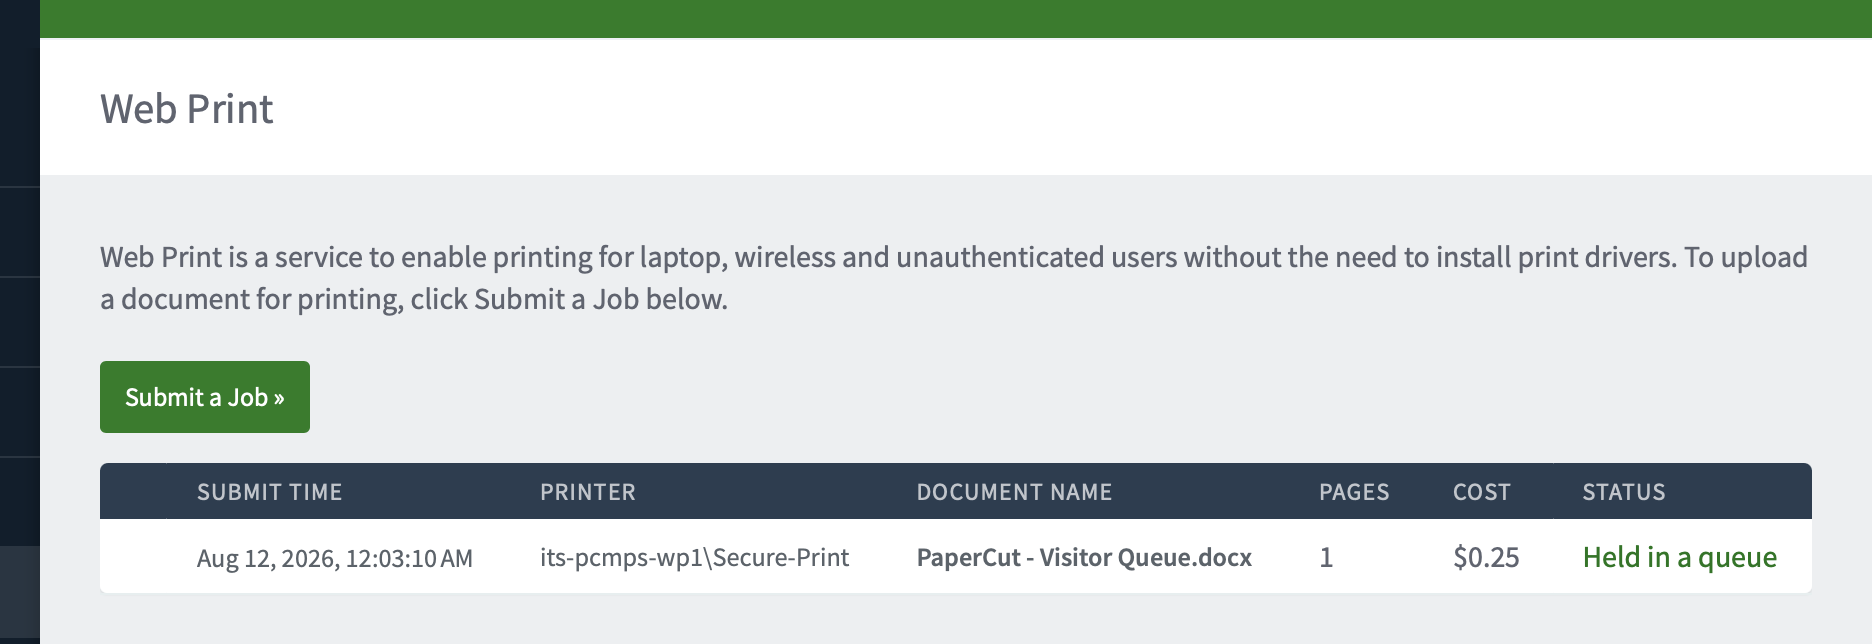Click the blank cell before the submit time

[148, 556]
